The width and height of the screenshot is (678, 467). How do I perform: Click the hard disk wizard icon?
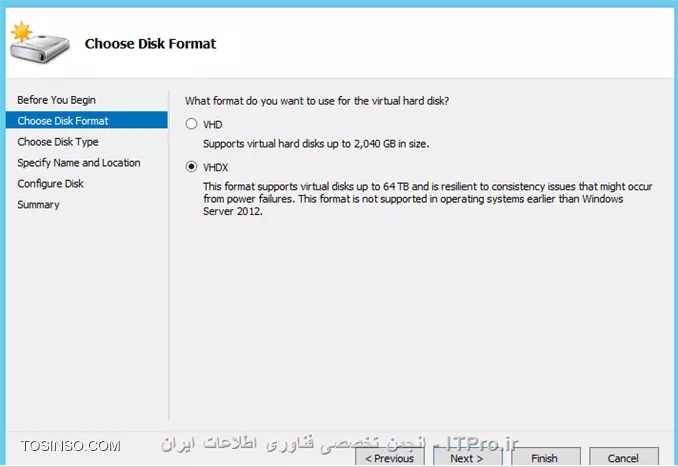[x=39, y=43]
